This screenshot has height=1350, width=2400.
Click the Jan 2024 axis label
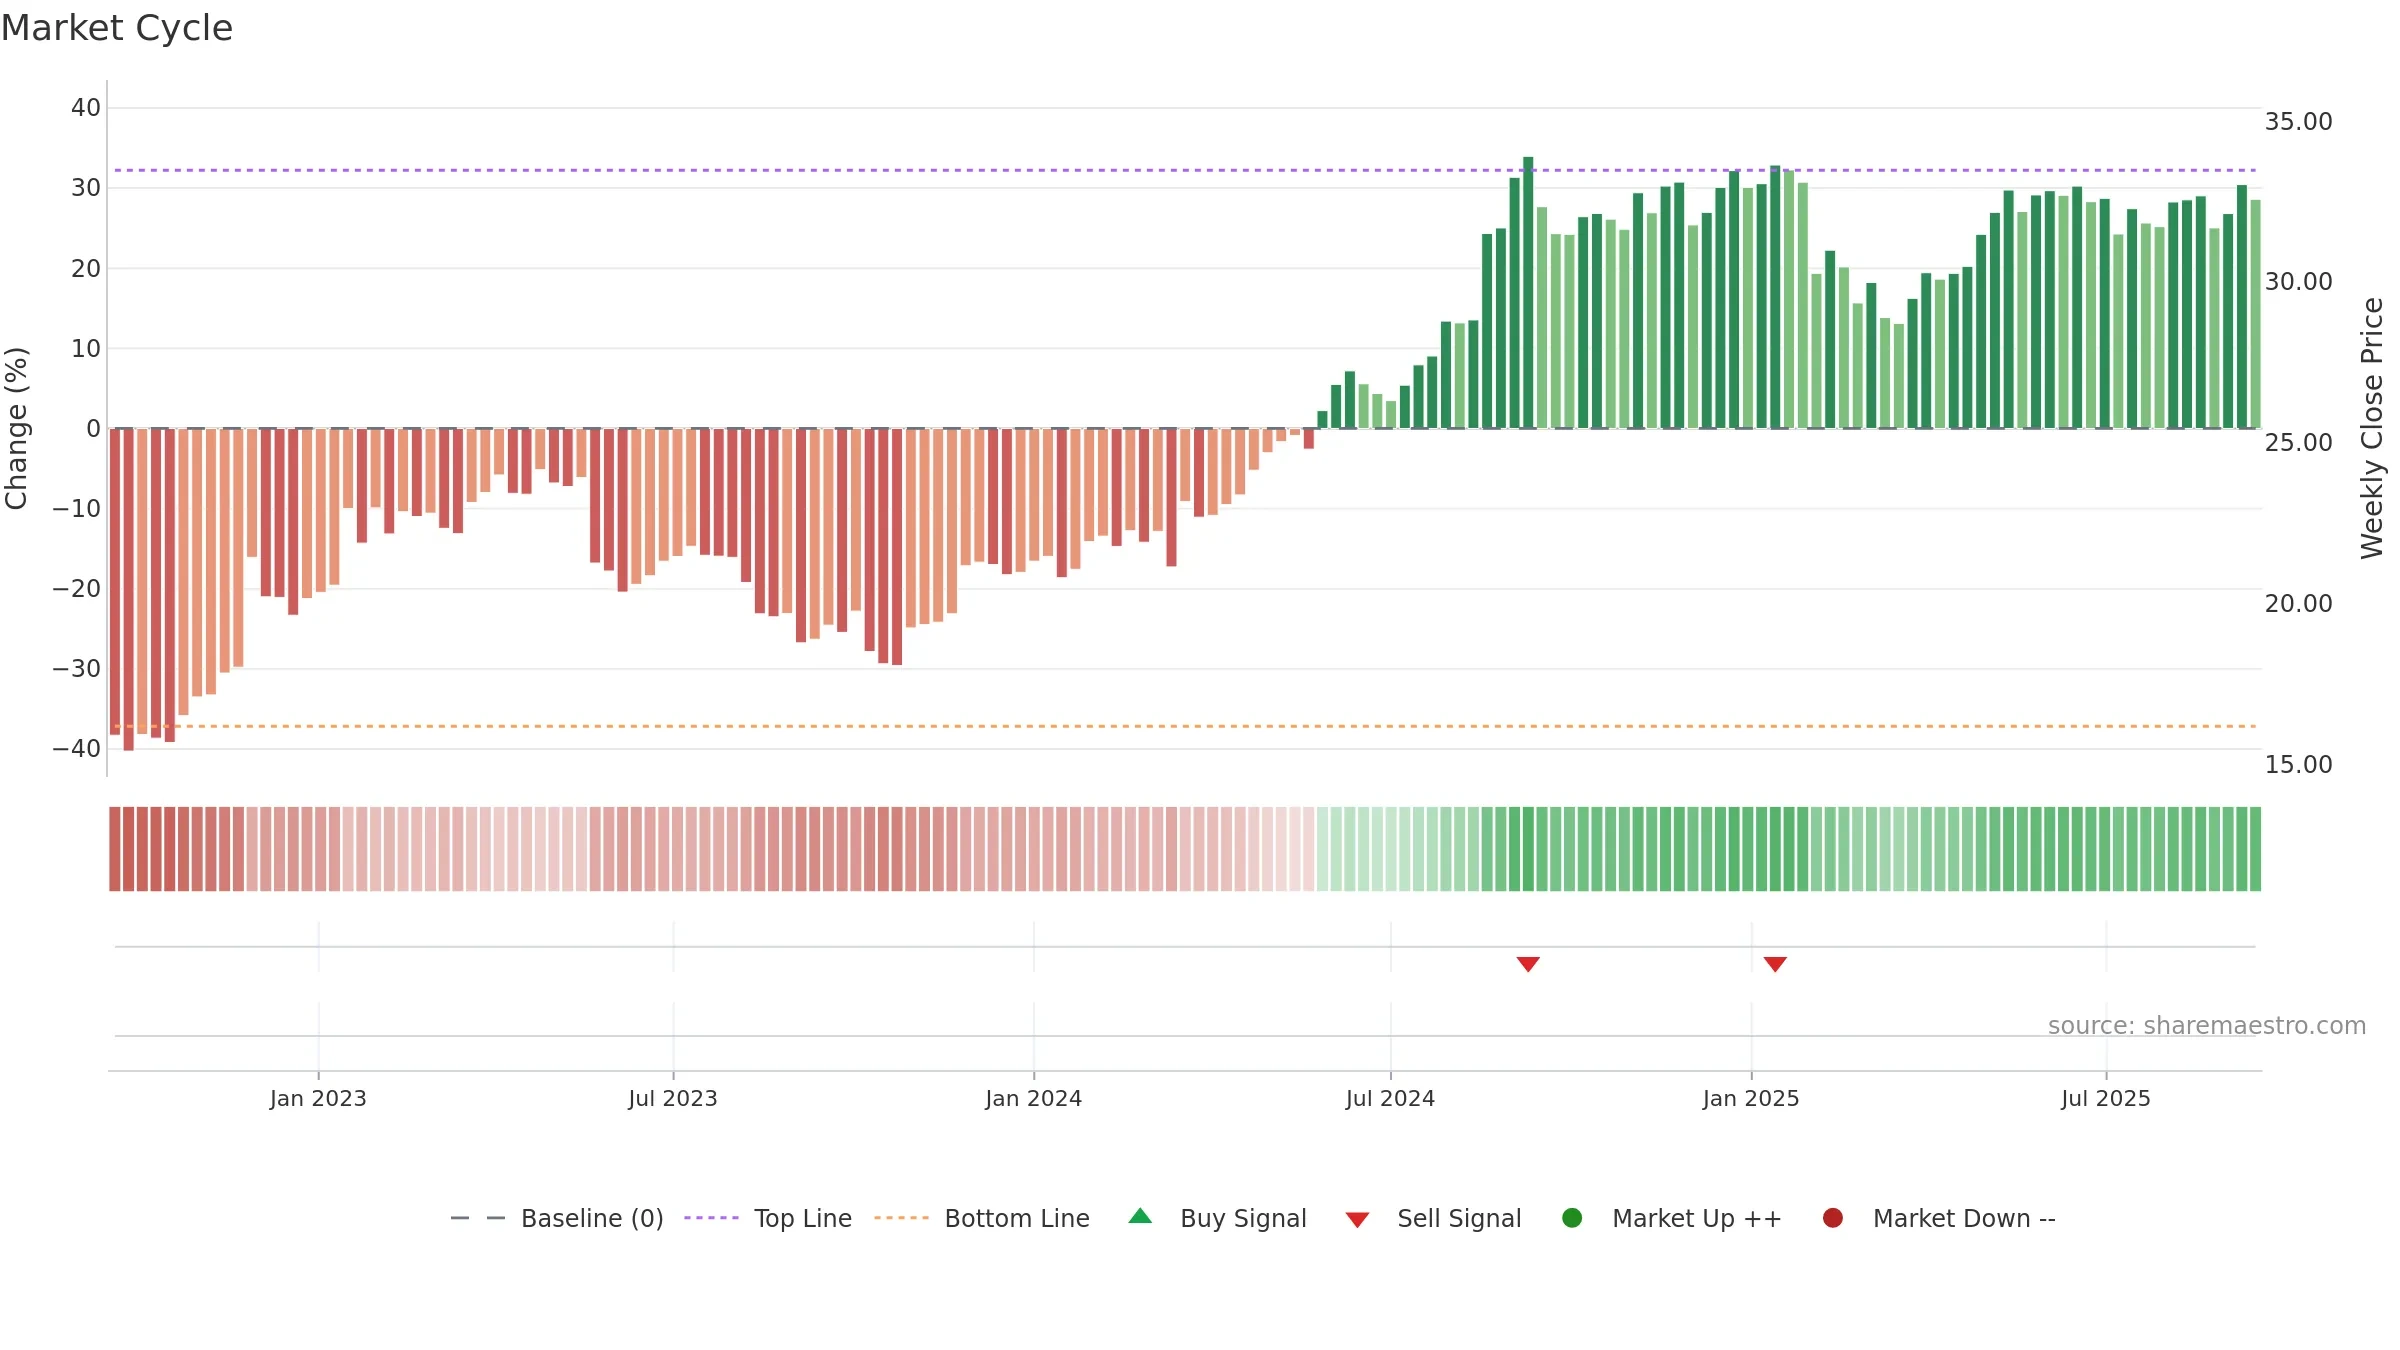click(1033, 1098)
